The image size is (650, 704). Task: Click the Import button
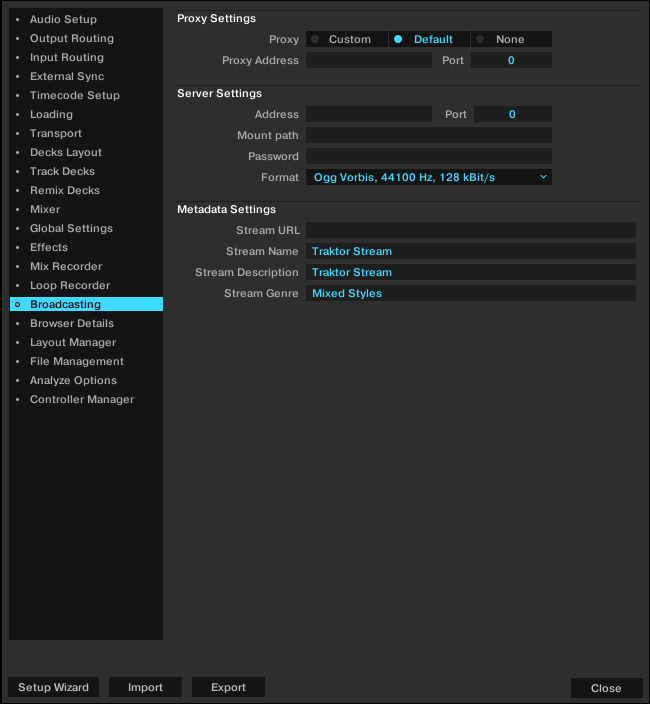click(x=145, y=687)
